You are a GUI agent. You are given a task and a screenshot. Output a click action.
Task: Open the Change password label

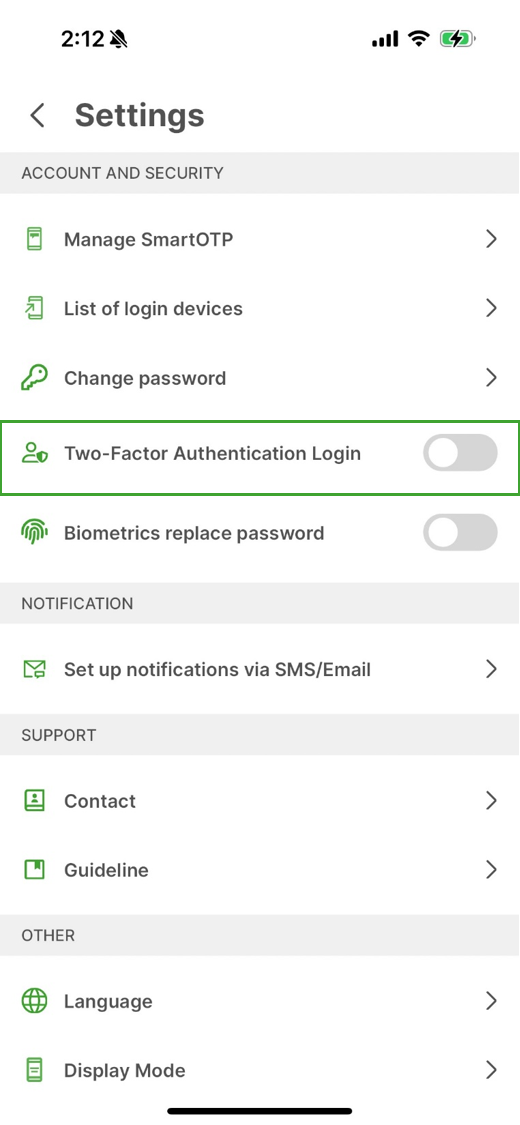click(145, 378)
